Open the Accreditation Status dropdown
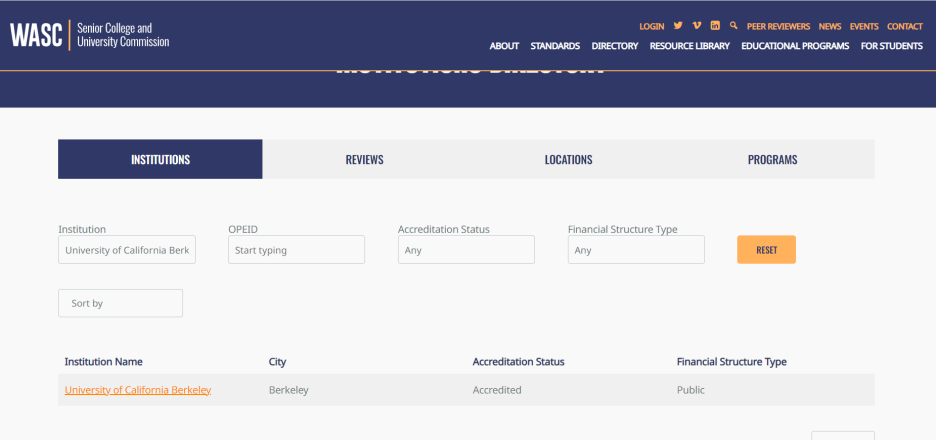Viewport: 936px width, 440px height. pos(466,250)
